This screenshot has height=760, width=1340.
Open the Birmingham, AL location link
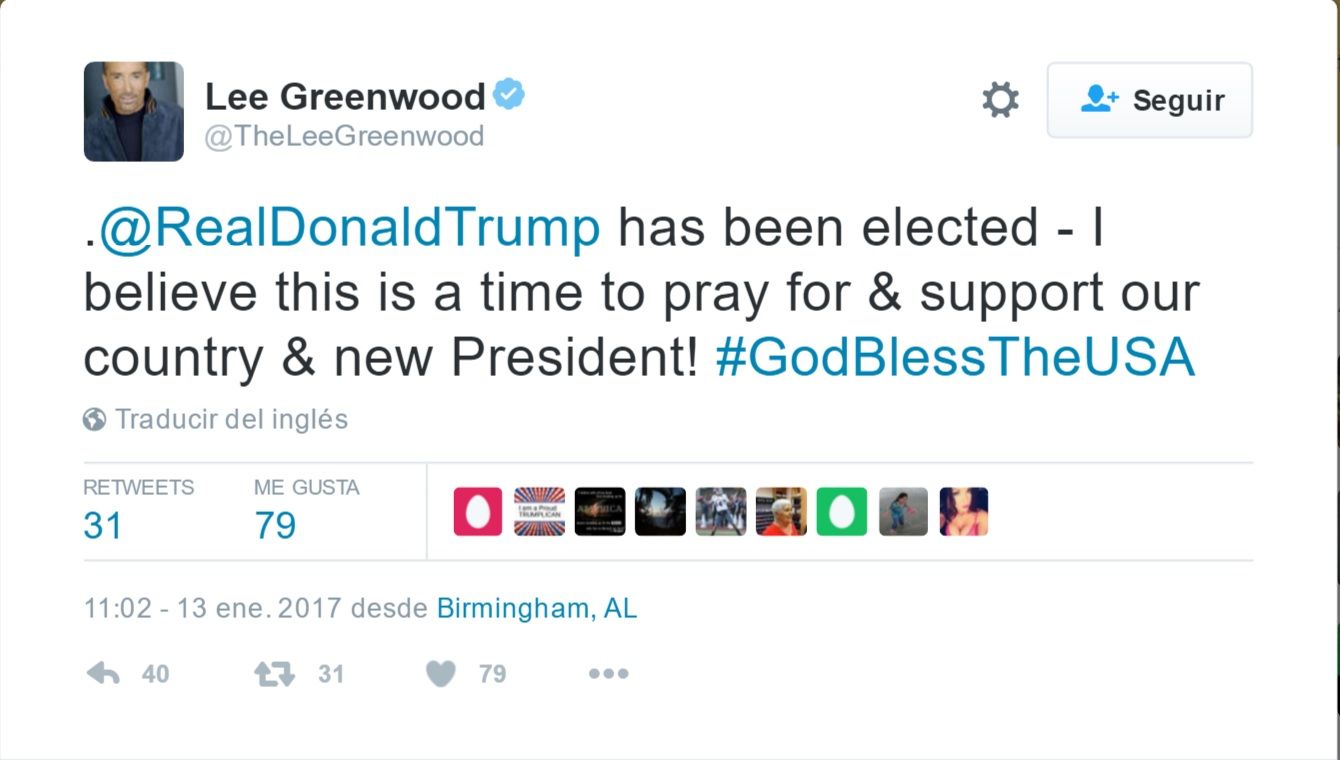click(537, 608)
